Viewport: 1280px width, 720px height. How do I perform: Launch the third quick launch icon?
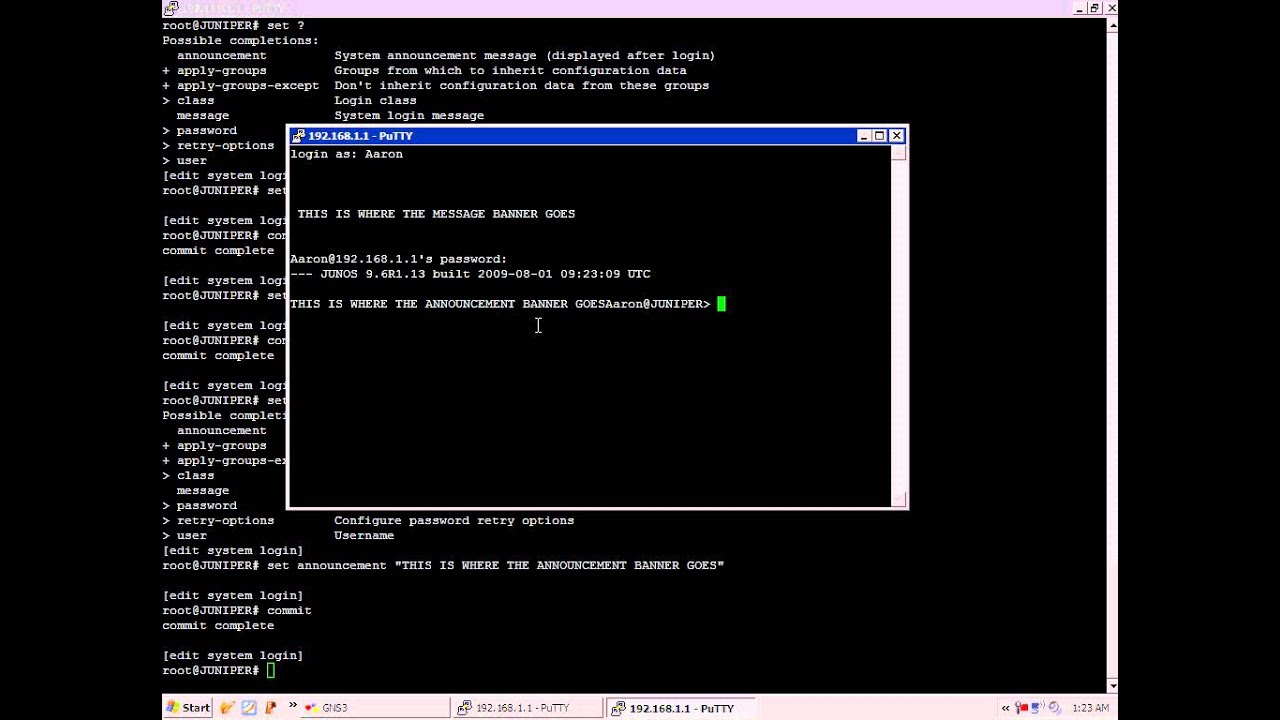point(270,708)
